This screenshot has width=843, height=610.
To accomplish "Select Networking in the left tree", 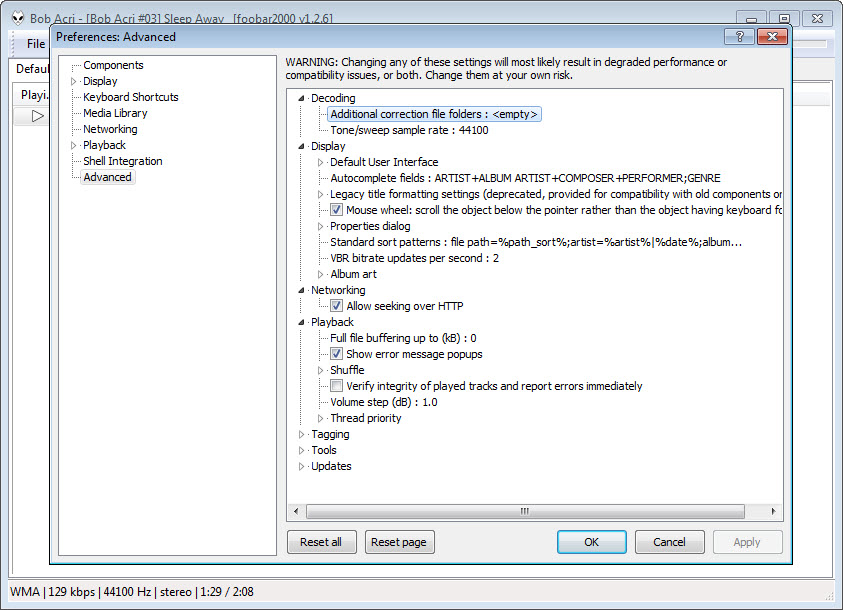I will click(110, 129).
